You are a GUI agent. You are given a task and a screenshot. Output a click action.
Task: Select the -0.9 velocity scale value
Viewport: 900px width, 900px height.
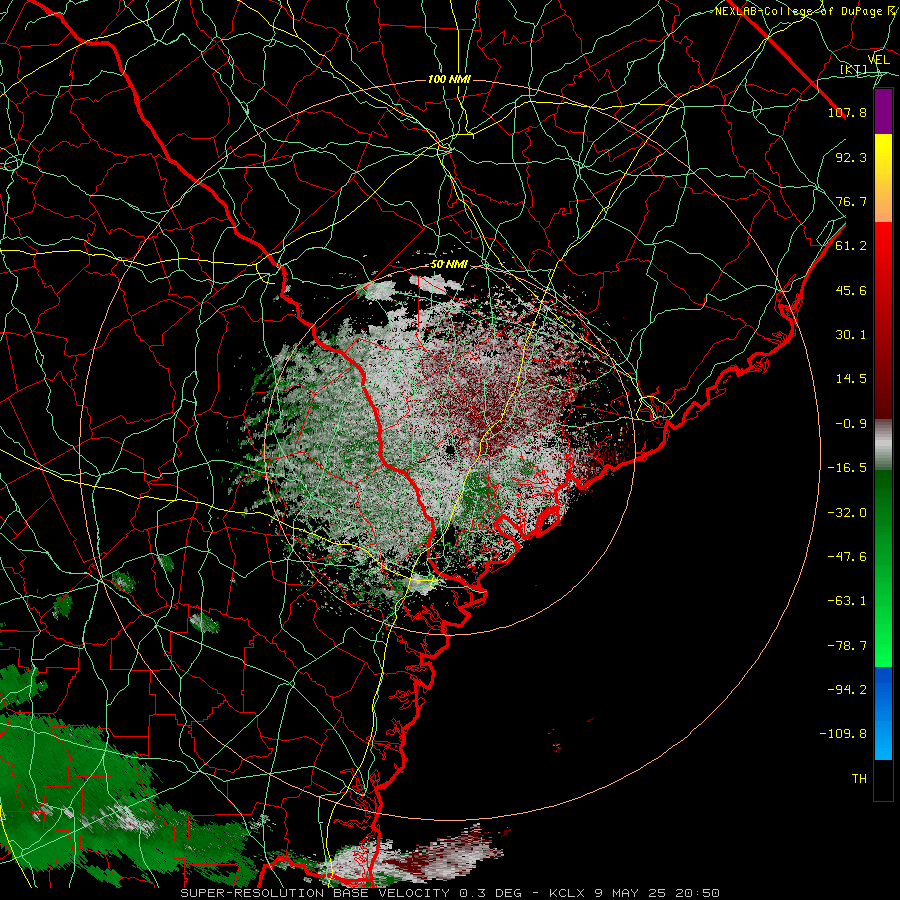[x=851, y=424]
